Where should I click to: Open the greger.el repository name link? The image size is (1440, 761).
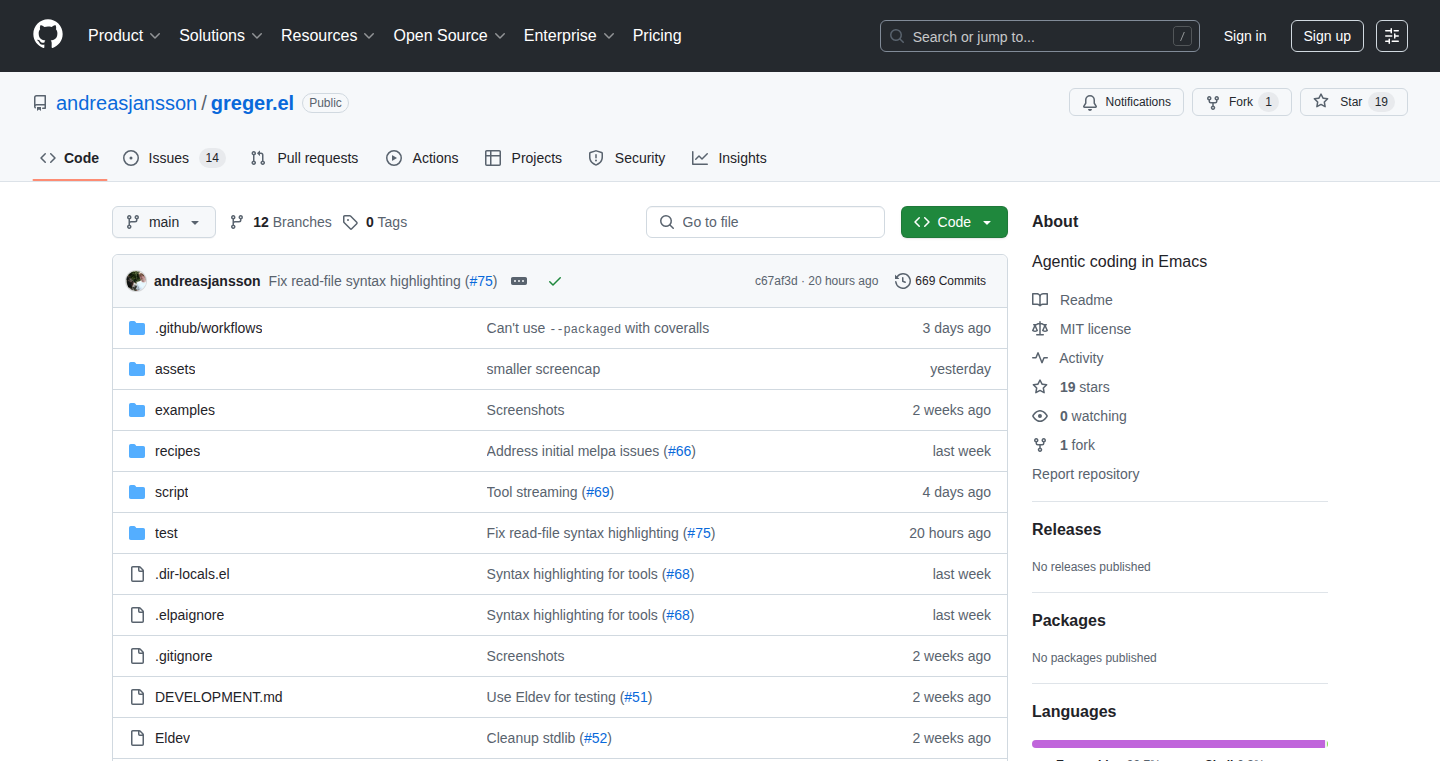click(252, 103)
